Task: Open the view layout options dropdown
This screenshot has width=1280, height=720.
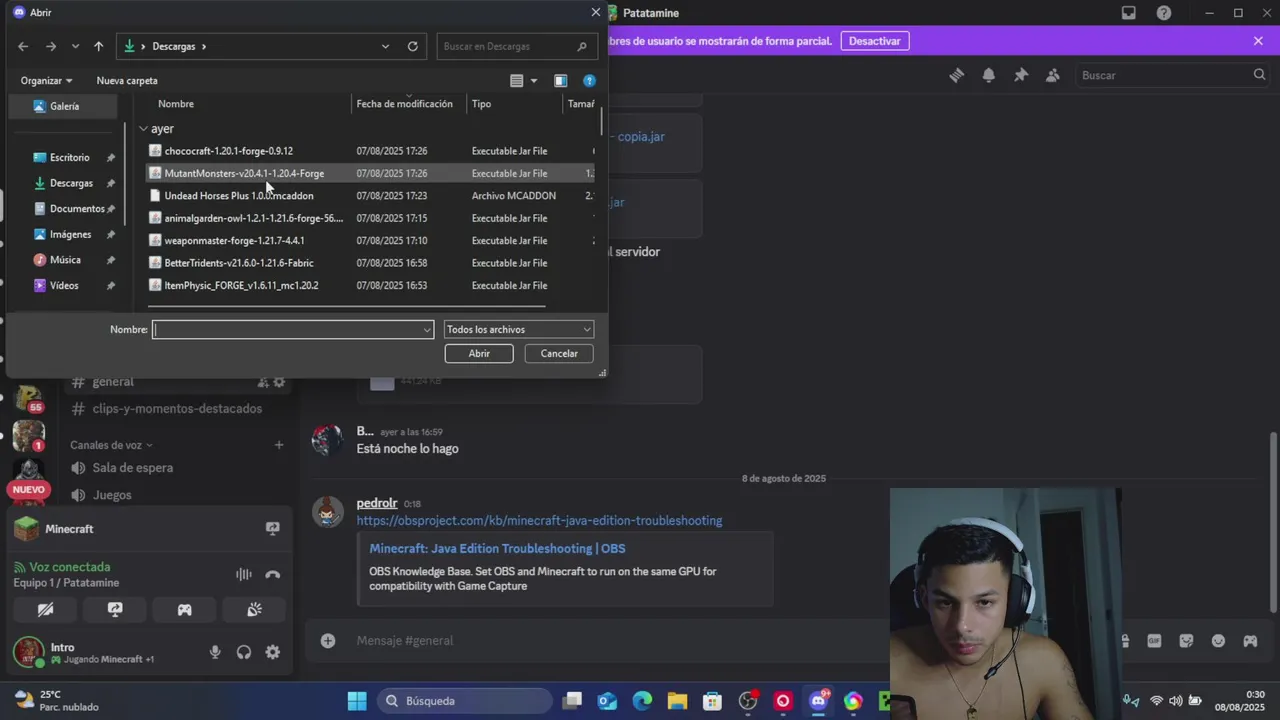Action: [x=533, y=81]
